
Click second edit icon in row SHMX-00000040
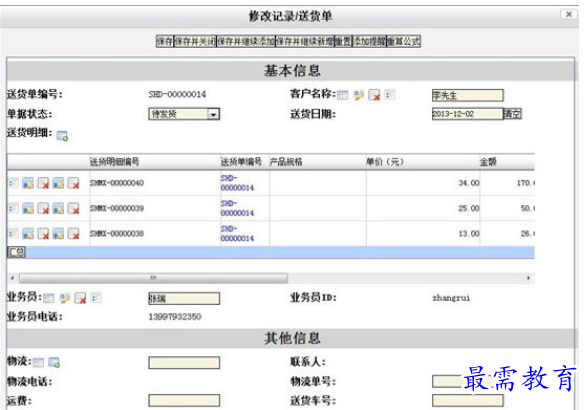pyautogui.click(x=58, y=183)
